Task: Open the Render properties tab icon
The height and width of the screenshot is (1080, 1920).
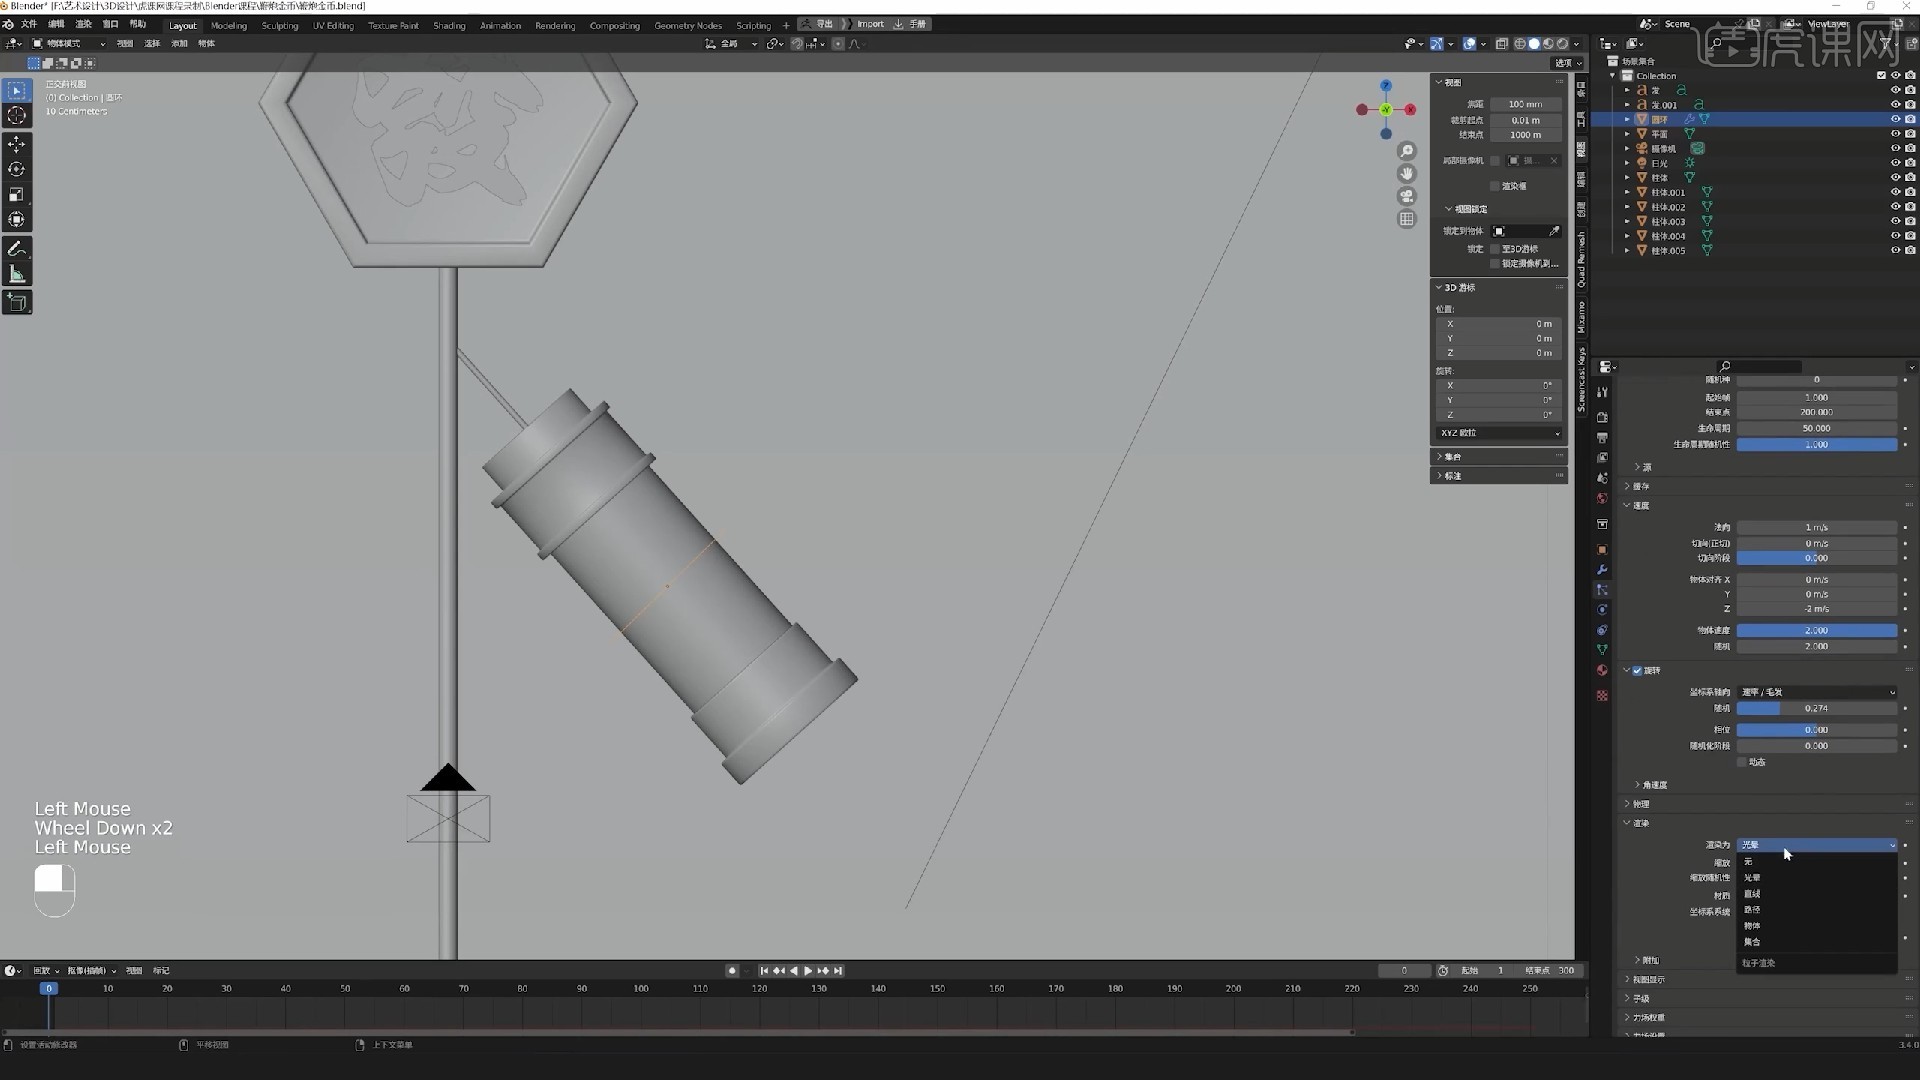Action: tap(1602, 417)
